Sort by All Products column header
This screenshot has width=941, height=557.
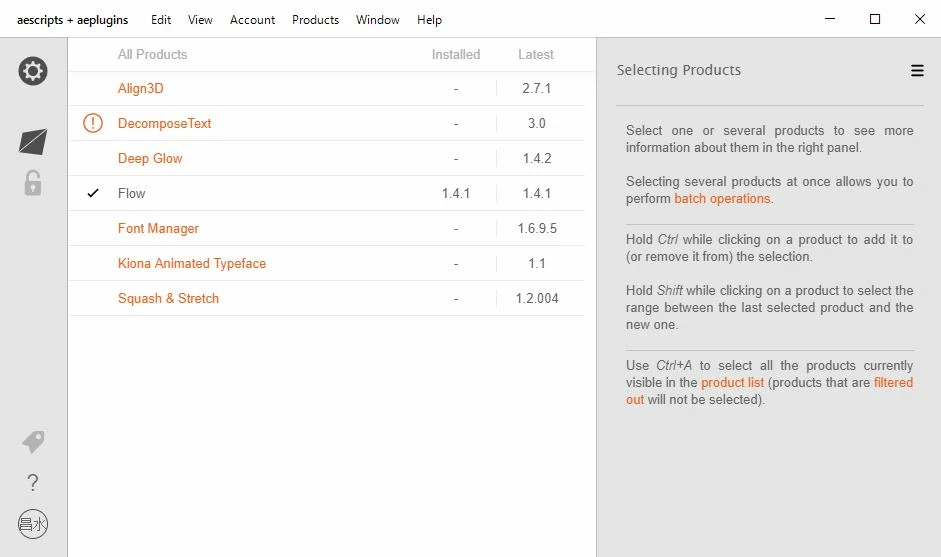(x=152, y=55)
